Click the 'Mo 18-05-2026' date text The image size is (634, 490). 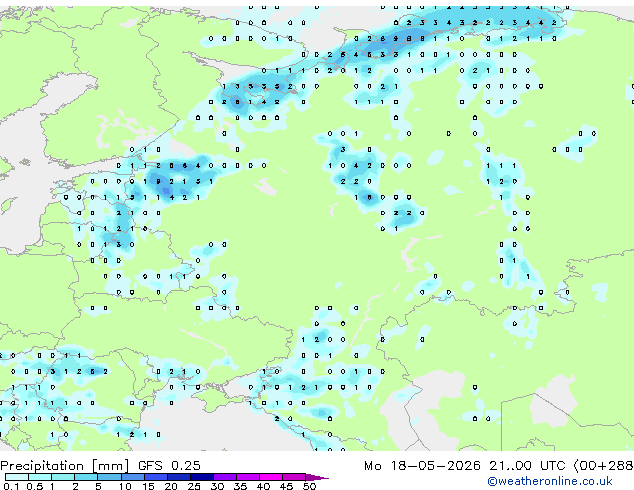coord(423,466)
